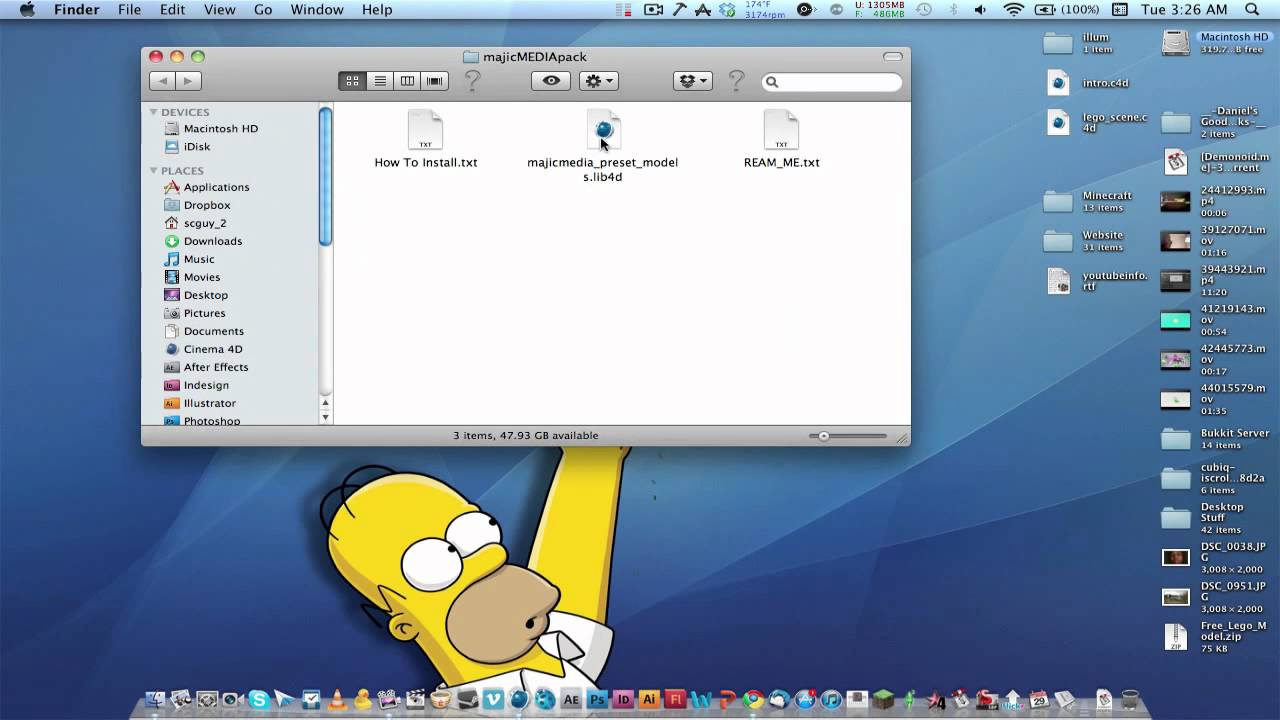The image size is (1280, 720).
Task: Click the clock showing Tue 3:26 AM
Action: click(x=1183, y=10)
